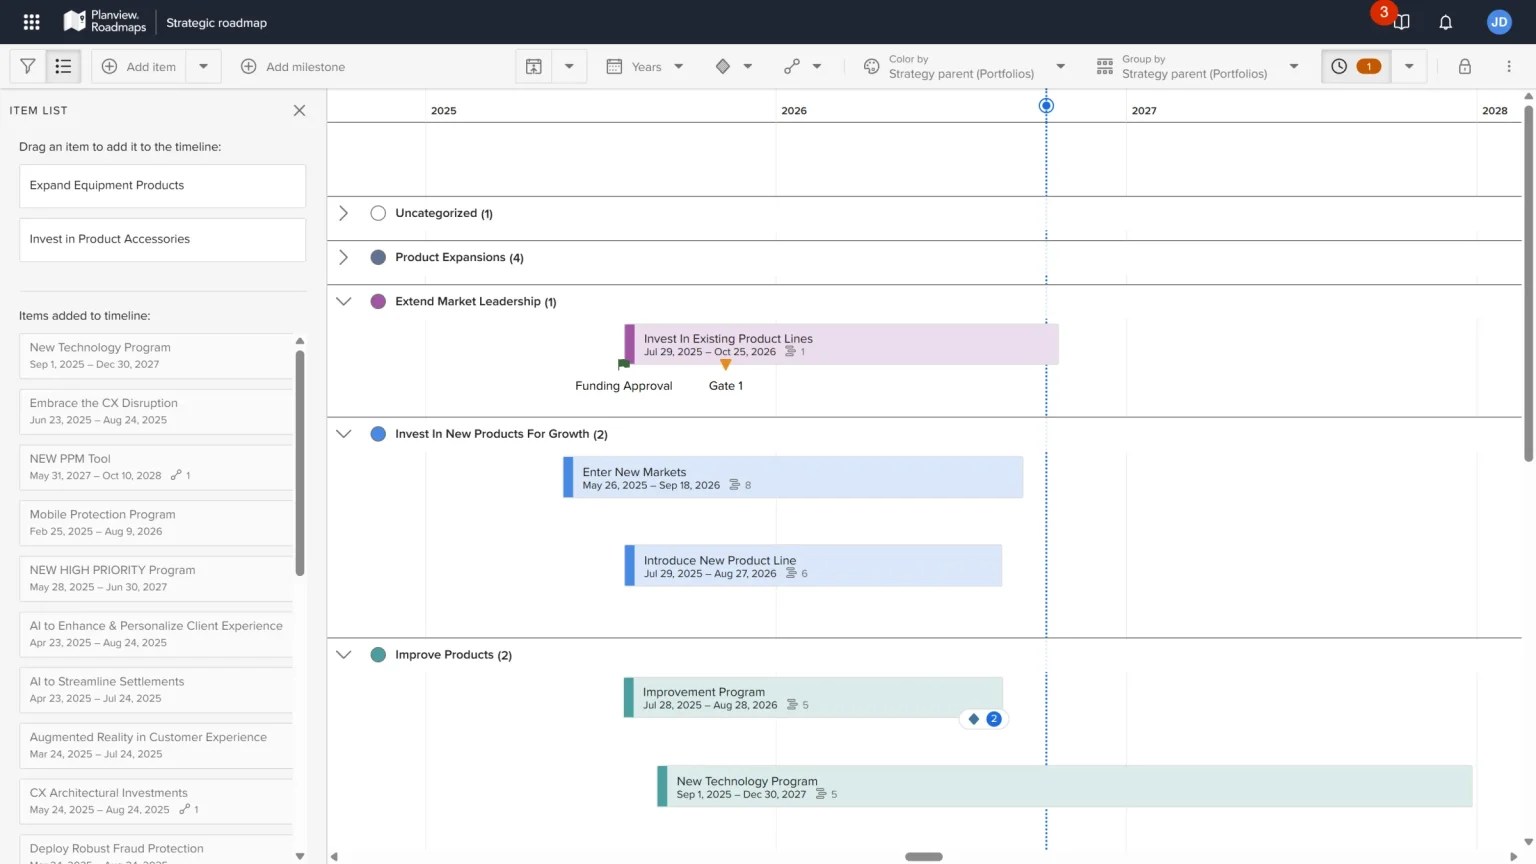Open the dependencies link options
The height and width of the screenshot is (864, 1536).
(x=802, y=66)
